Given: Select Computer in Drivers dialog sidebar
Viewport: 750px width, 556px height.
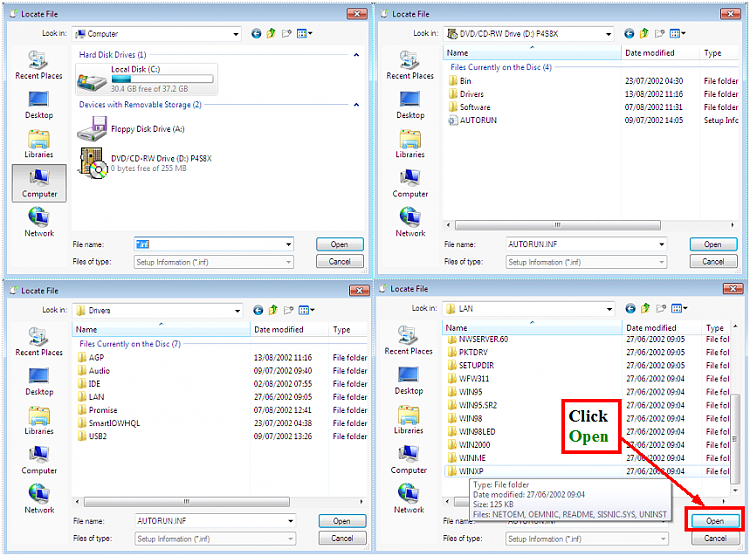Looking at the screenshot, I should click(39, 460).
